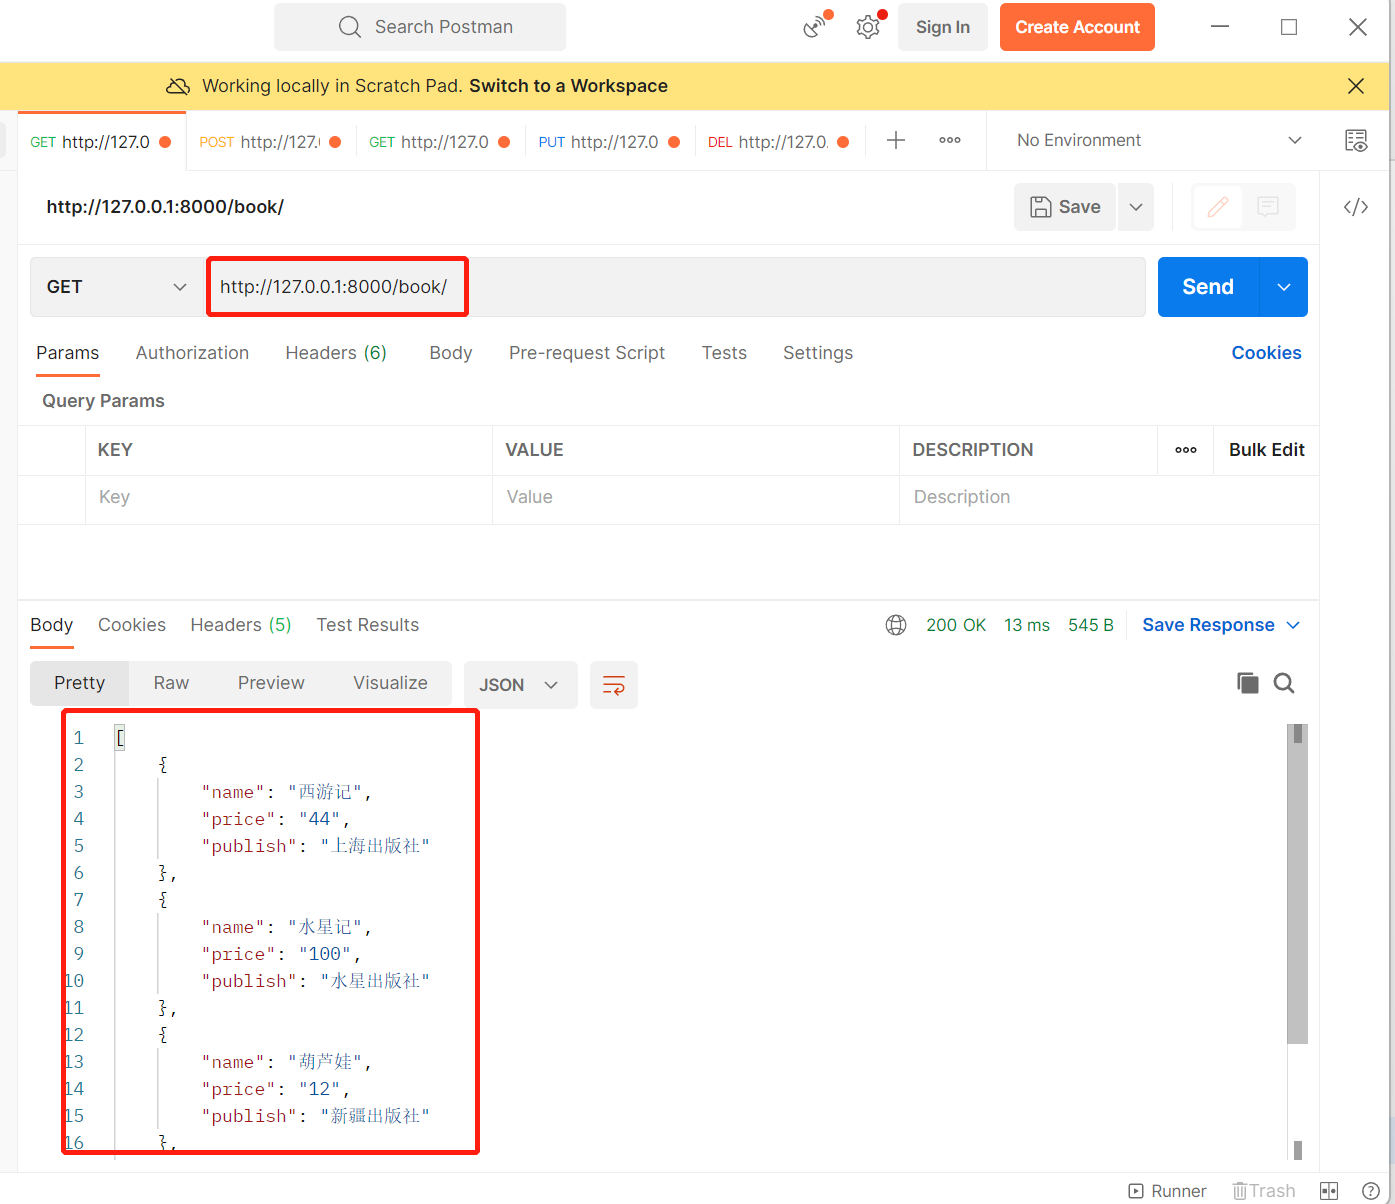Image resolution: width=1395 pixels, height=1204 pixels.
Task: Open the settings gear icon
Action: (x=868, y=27)
